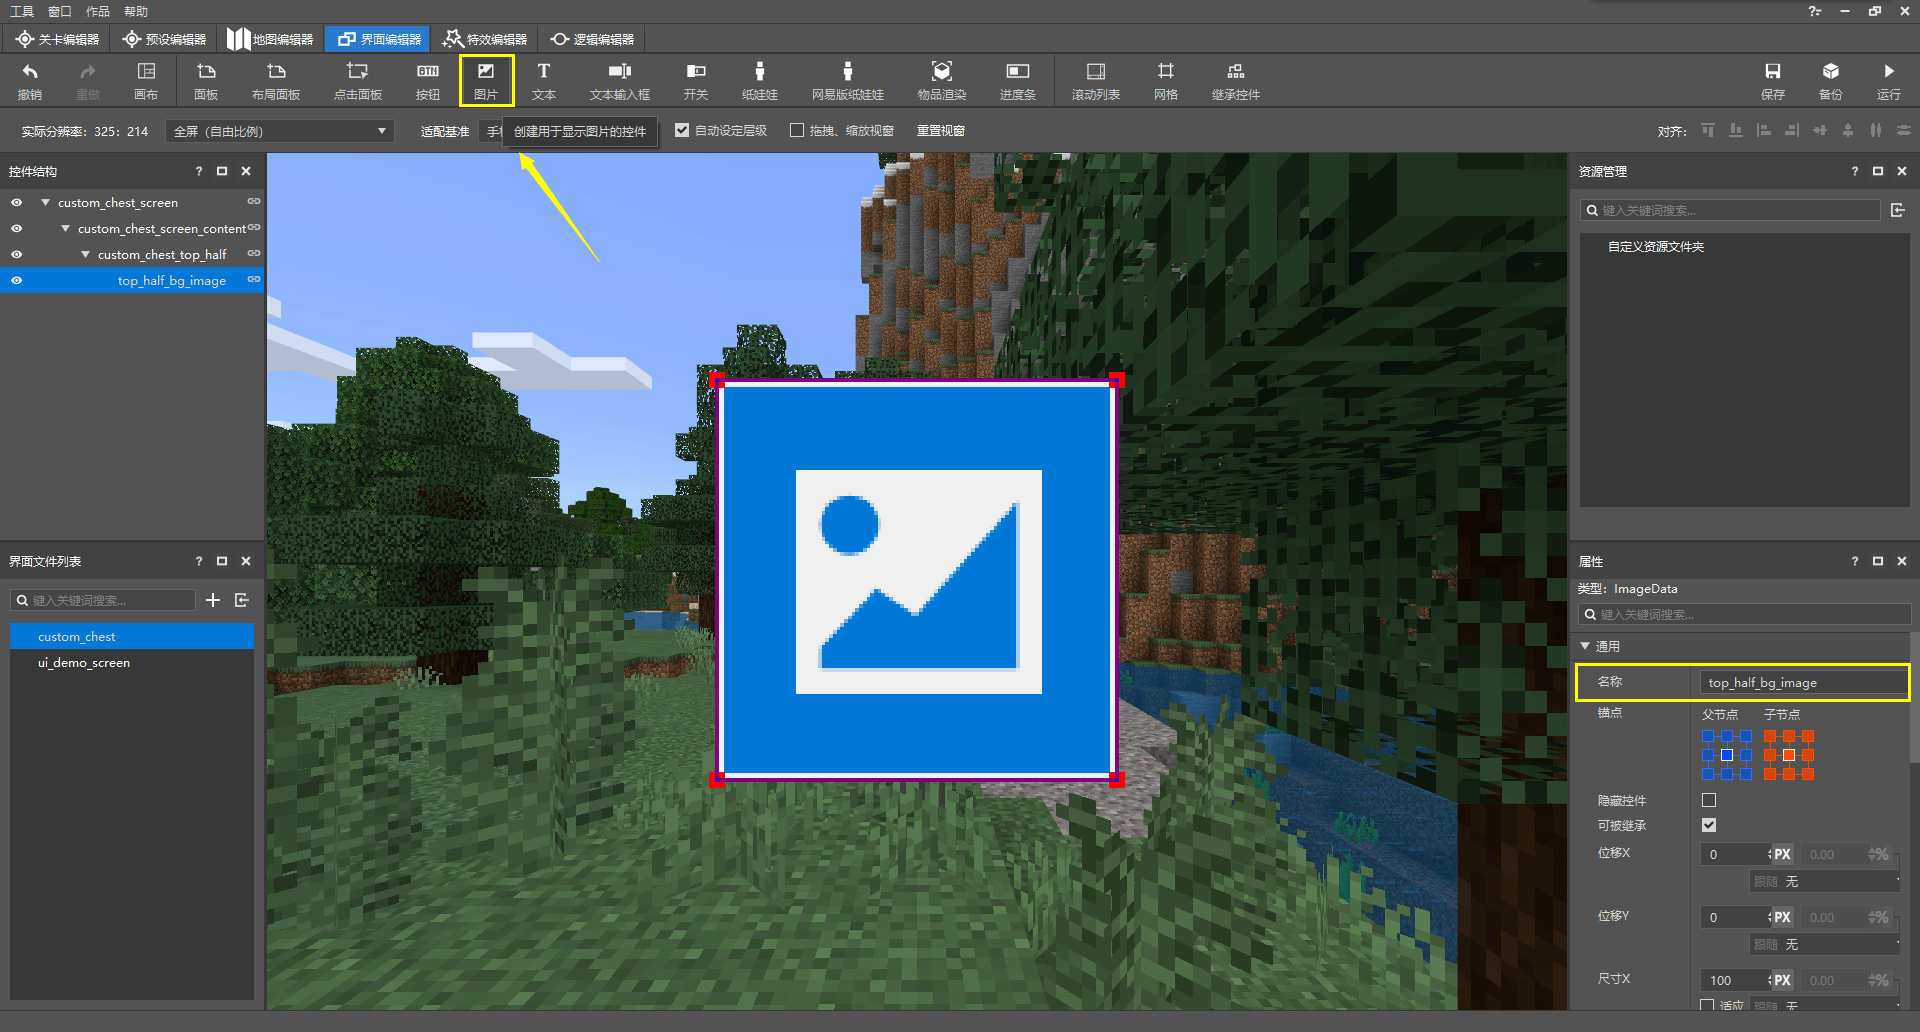This screenshot has width=1920, height=1032.
Task: Select center 父节点 anchor point
Action: (1727, 755)
